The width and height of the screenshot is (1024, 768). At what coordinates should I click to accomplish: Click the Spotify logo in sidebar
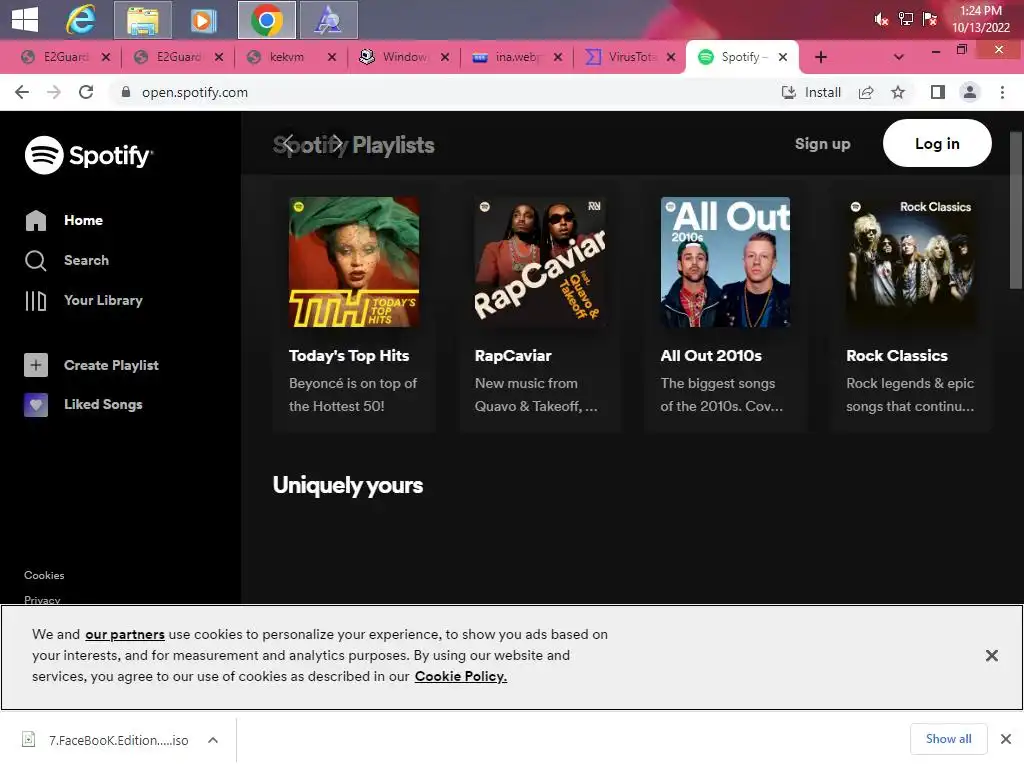[x=88, y=155]
